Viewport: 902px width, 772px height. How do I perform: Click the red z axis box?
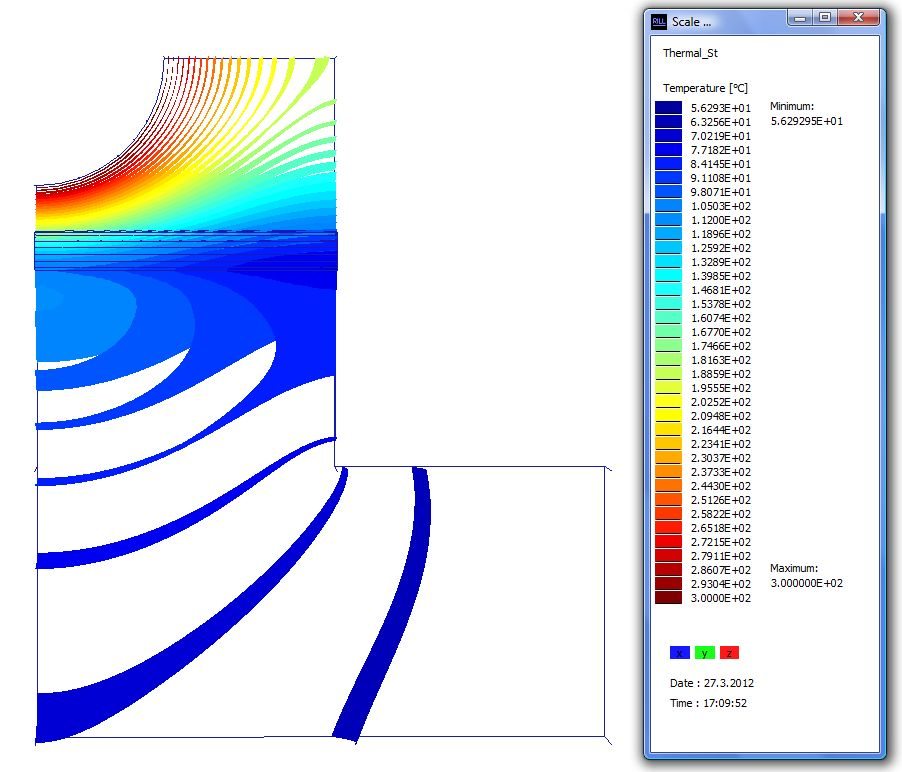pyautogui.click(x=730, y=653)
